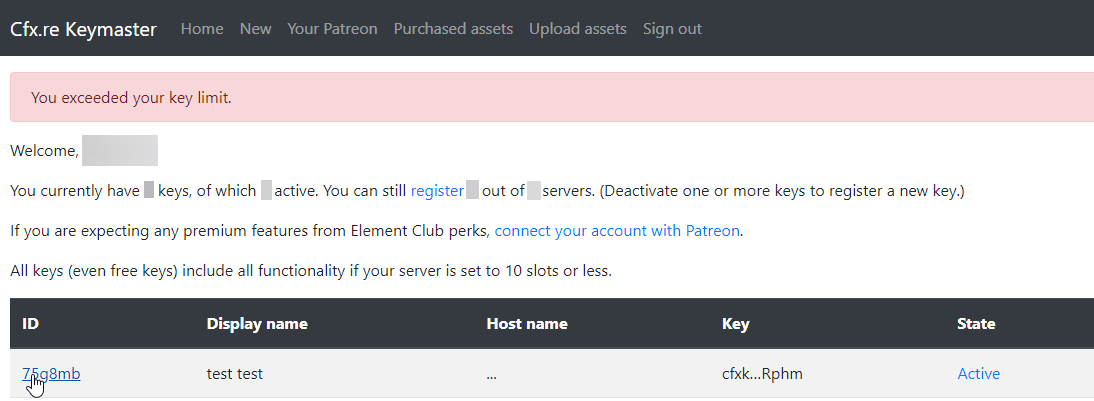Click connect your account with Patreon
This screenshot has width=1094, height=401.
pyautogui.click(x=617, y=231)
